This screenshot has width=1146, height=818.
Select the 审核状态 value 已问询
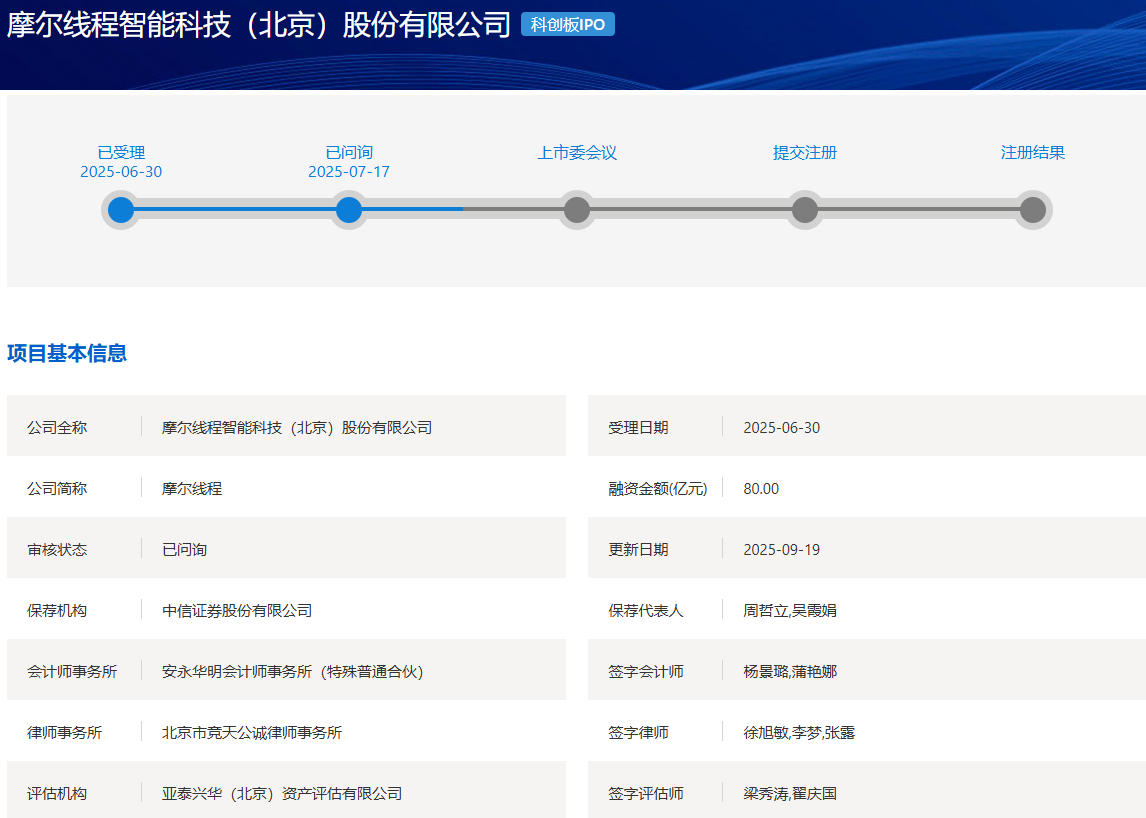(x=186, y=549)
